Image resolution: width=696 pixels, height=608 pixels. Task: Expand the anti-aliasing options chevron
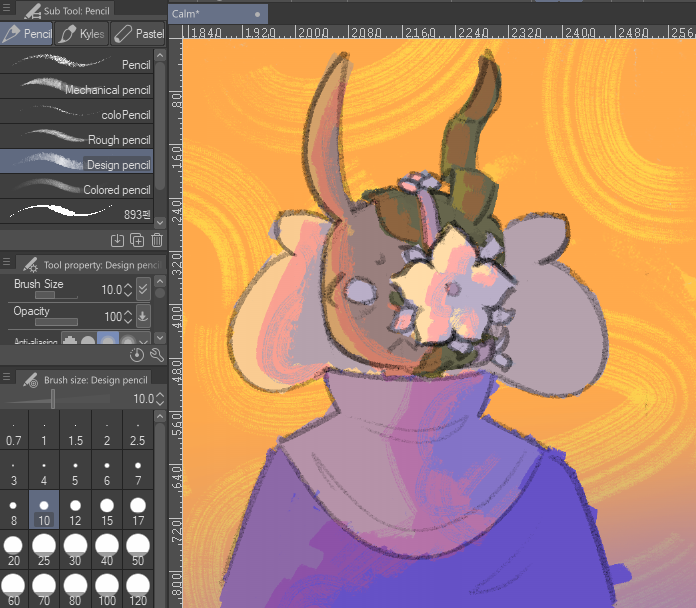143,341
